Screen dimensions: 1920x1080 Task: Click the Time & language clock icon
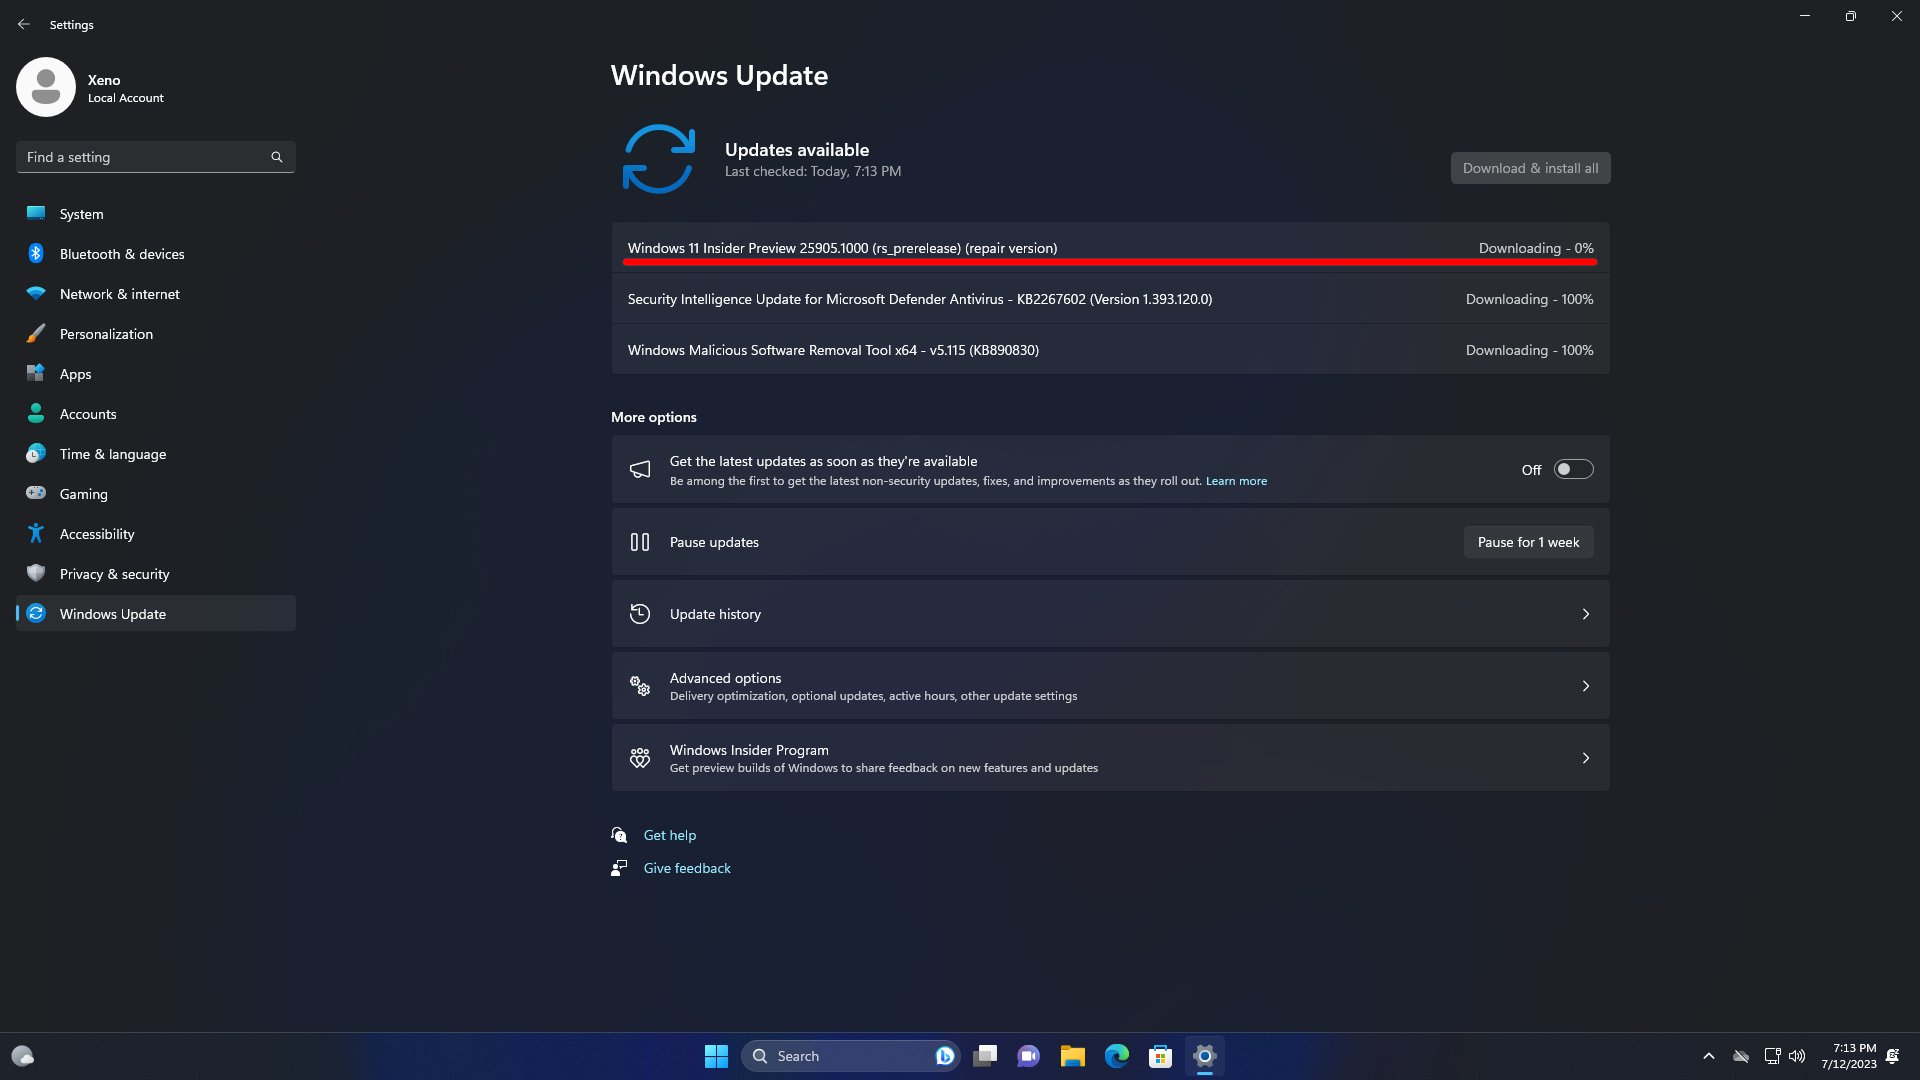click(x=36, y=453)
